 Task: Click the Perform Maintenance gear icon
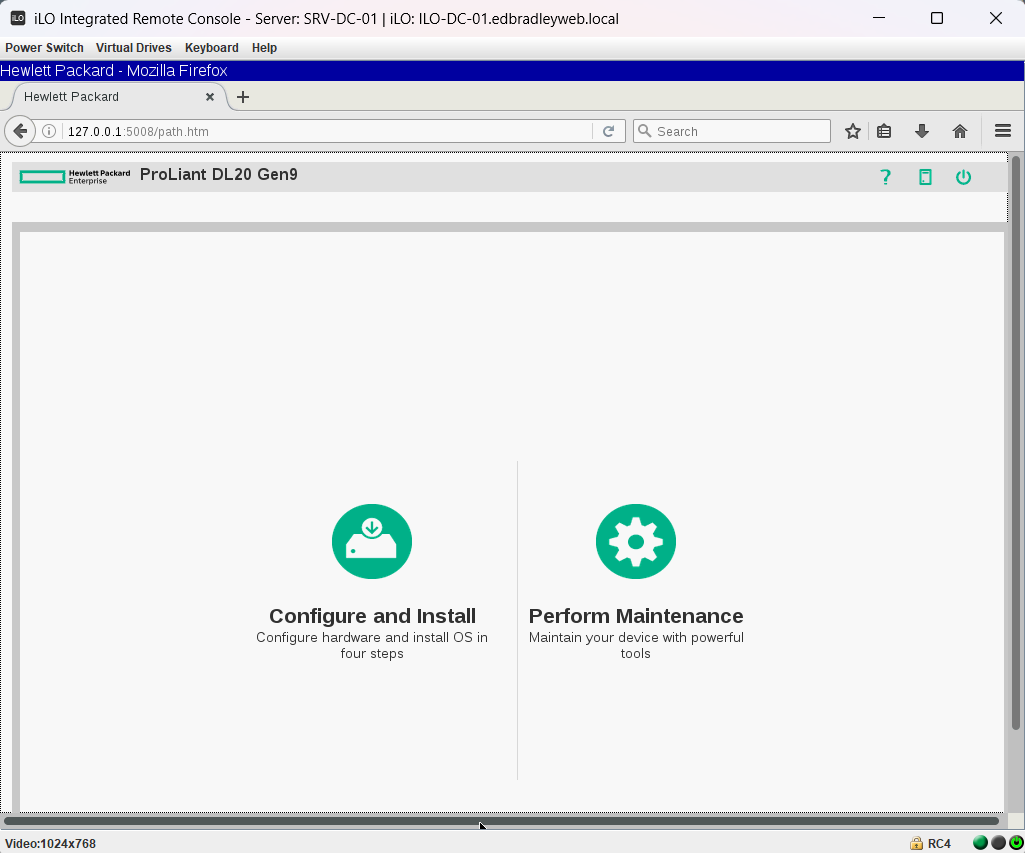(635, 541)
